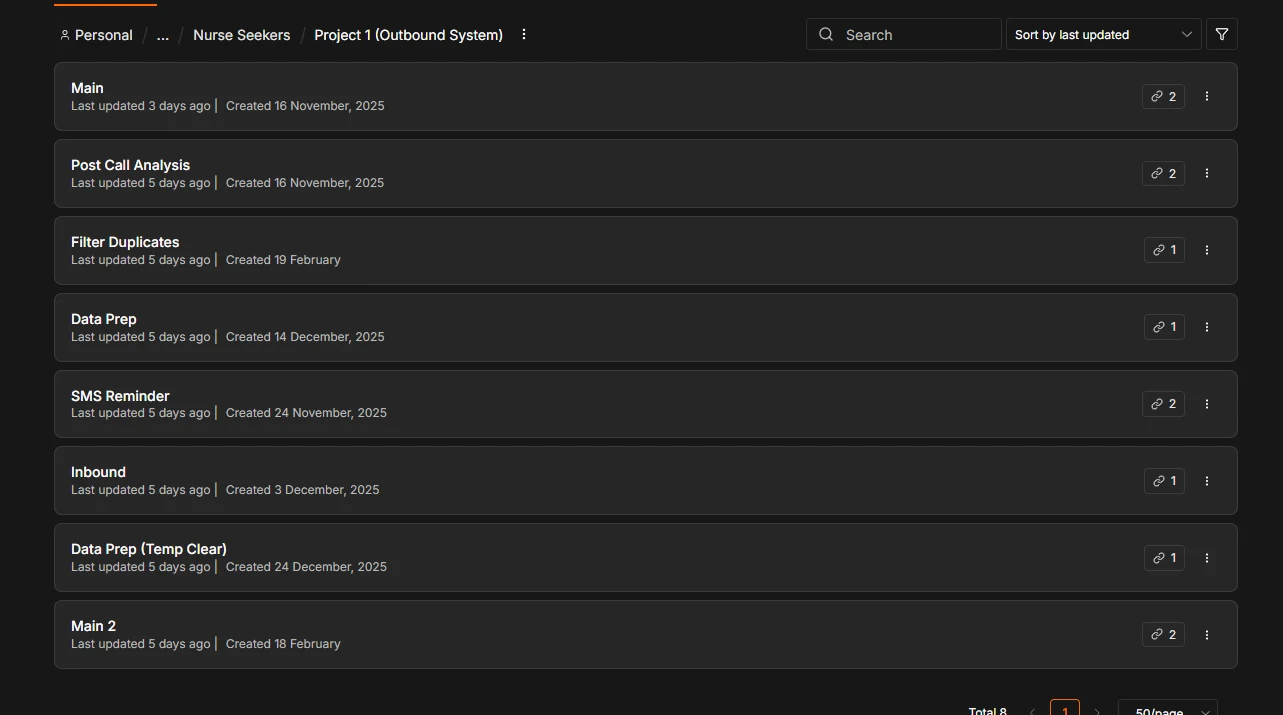1283x715 pixels.
Task: Click the link count badge on Main
Action: (1163, 96)
